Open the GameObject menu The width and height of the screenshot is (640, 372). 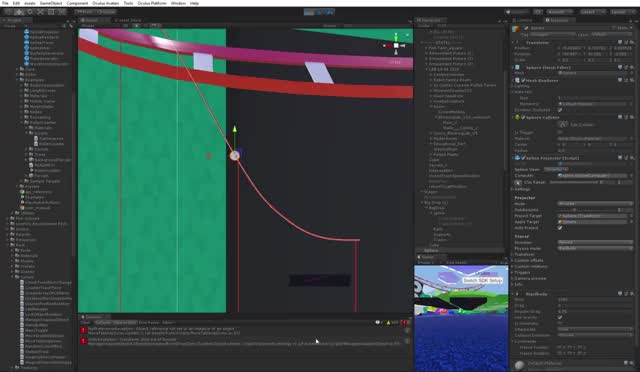(51, 3)
